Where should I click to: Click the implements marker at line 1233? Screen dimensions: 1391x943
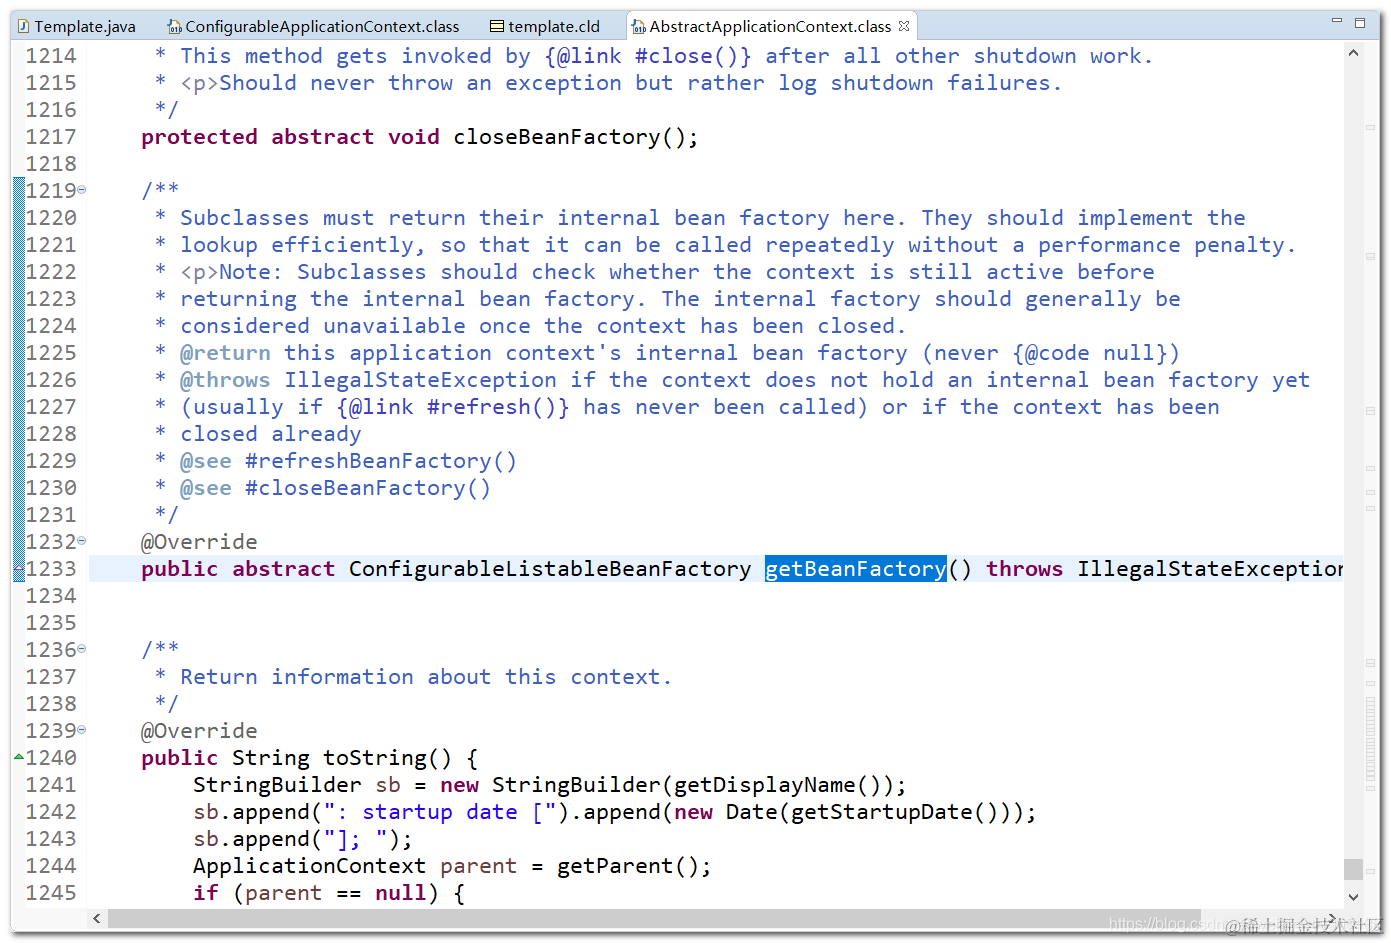19,568
